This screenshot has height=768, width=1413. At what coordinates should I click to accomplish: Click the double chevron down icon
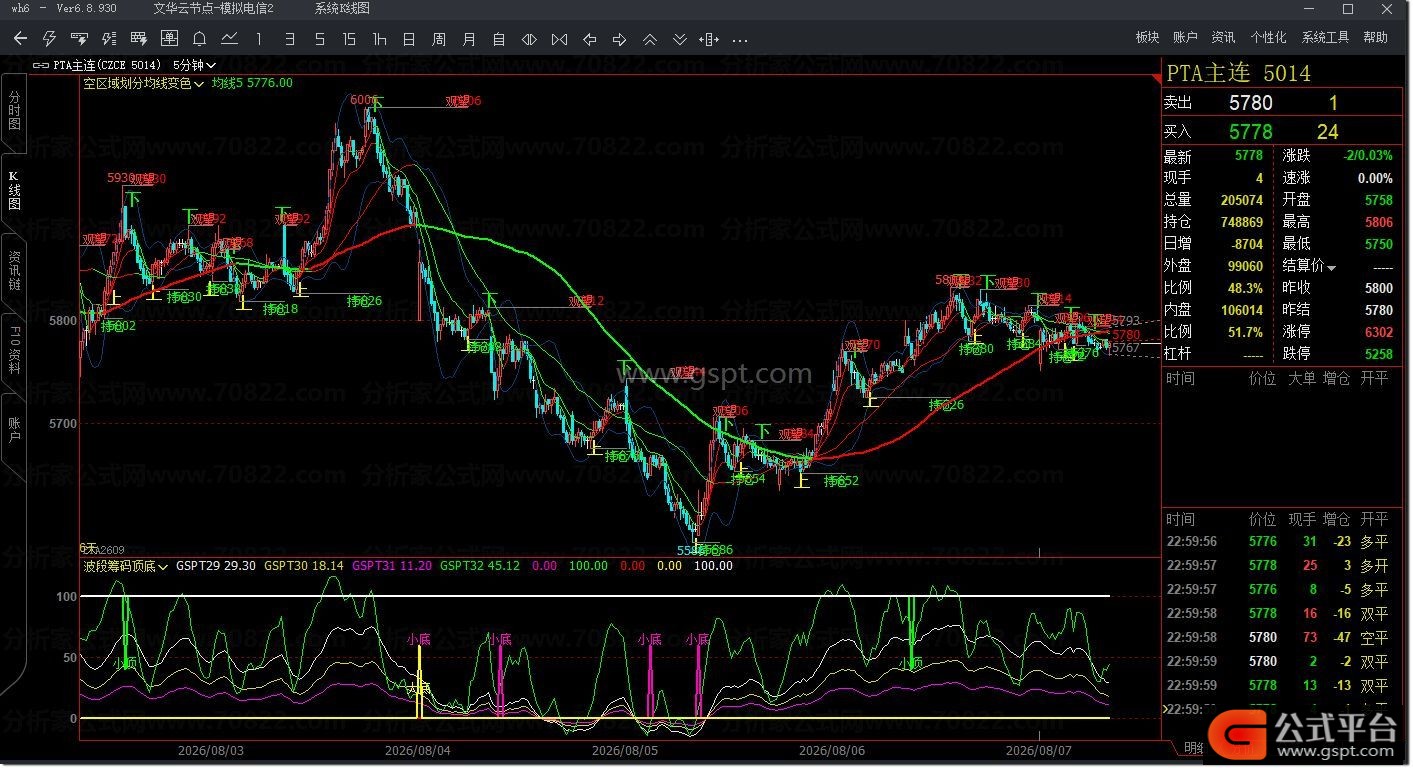tap(679, 39)
